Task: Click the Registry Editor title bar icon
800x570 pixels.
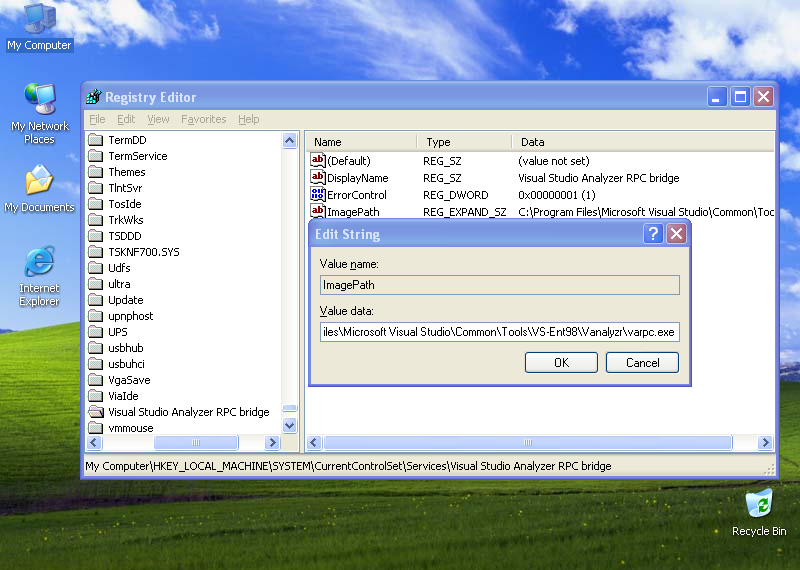Action: (93, 96)
